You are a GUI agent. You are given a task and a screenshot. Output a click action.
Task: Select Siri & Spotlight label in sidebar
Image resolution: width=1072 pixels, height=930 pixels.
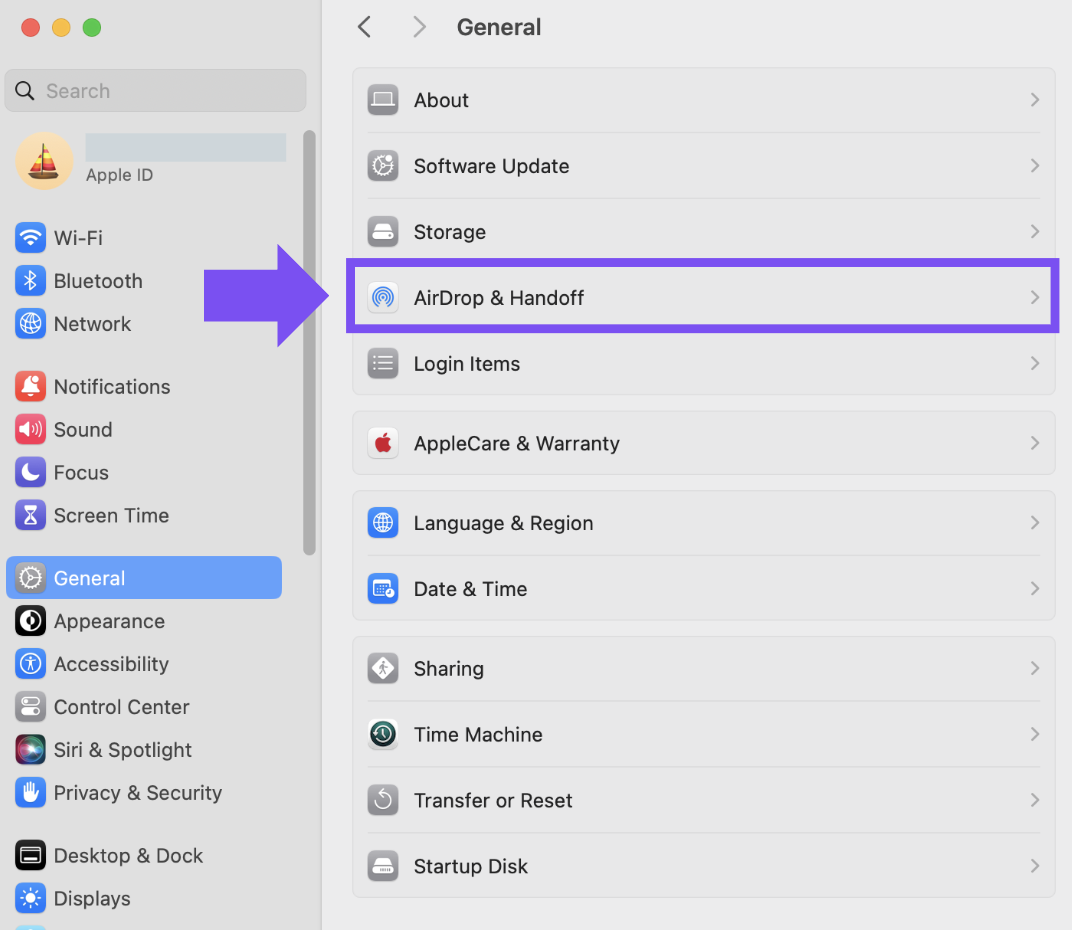coord(123,750)
